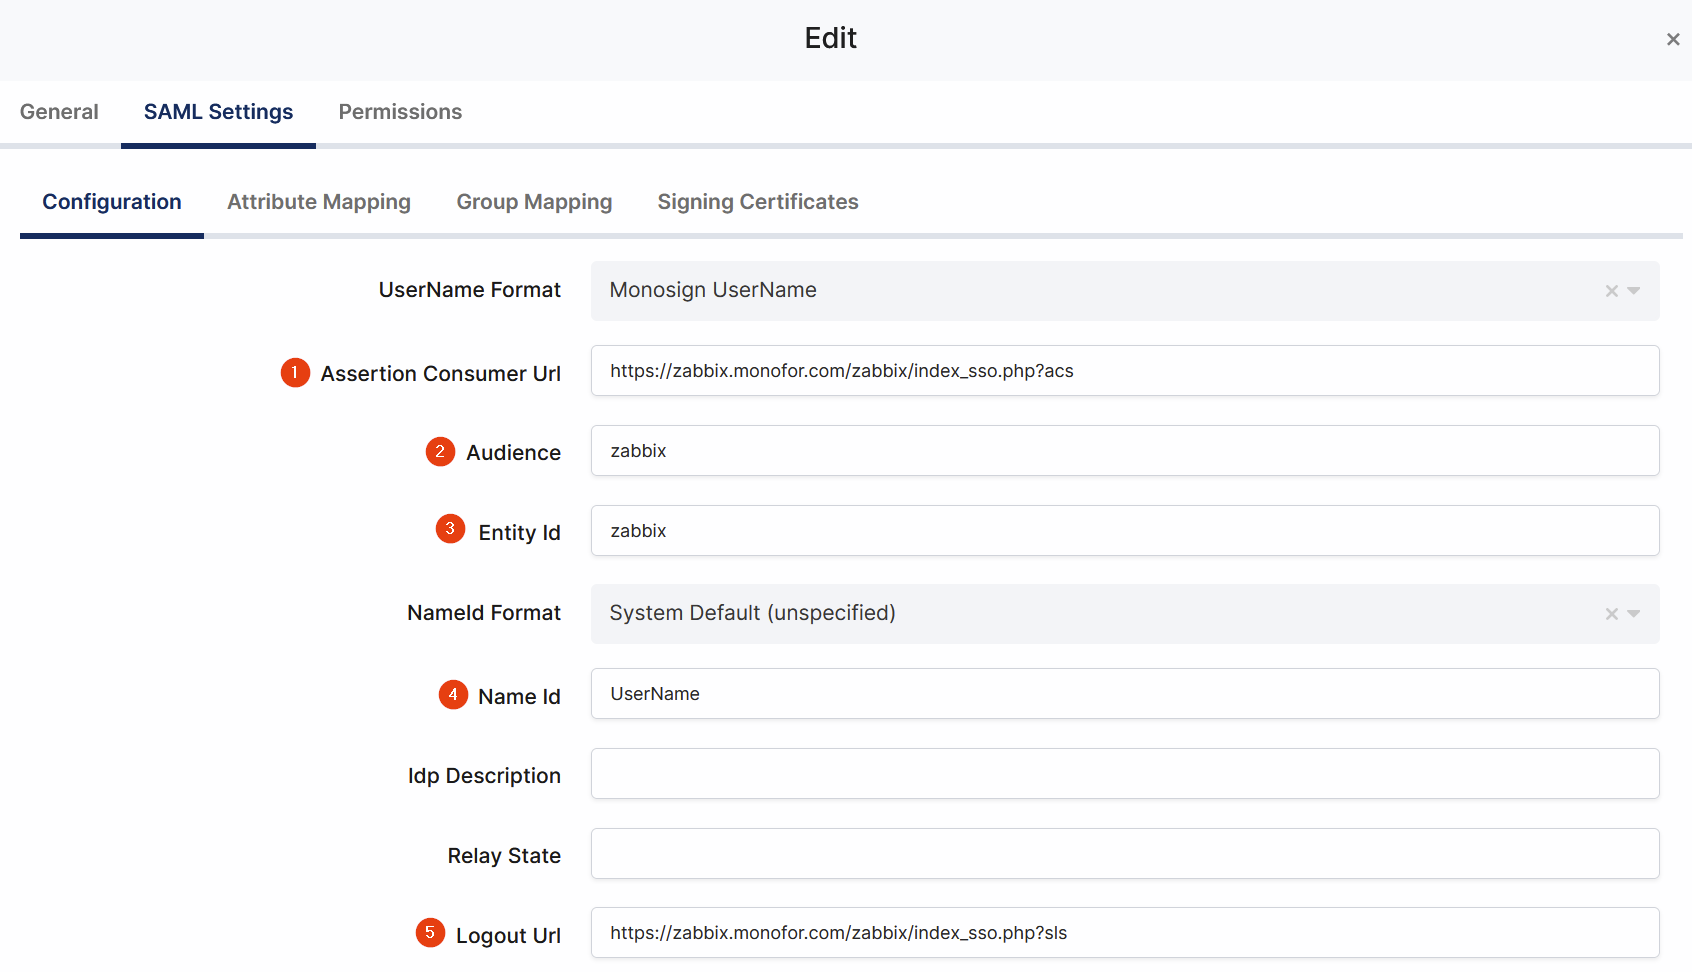
Task: Click into the Audience input field
Action: [x=1124, y=451]
